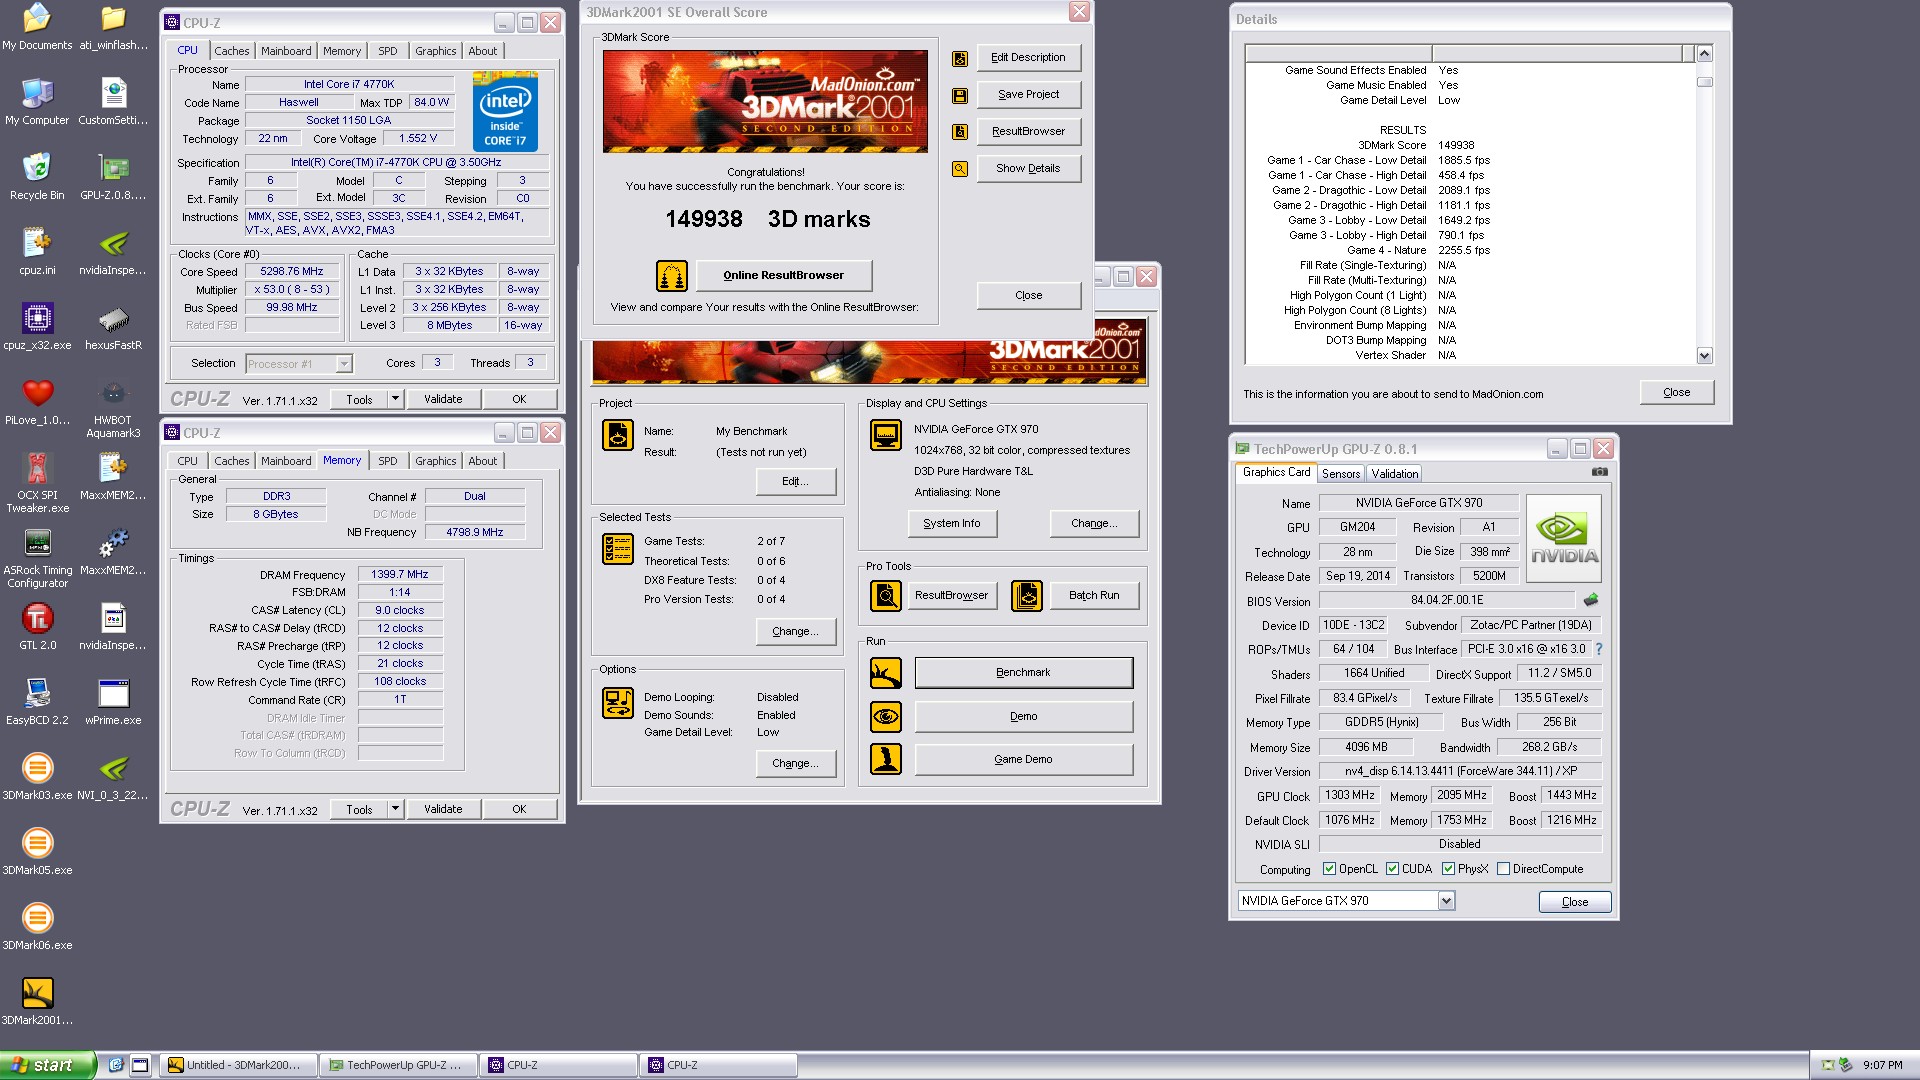This screenshot has height=1080, width=1920.
Task: Click the ResultBrowser icon in score dialog
Action: coord(960,132)
